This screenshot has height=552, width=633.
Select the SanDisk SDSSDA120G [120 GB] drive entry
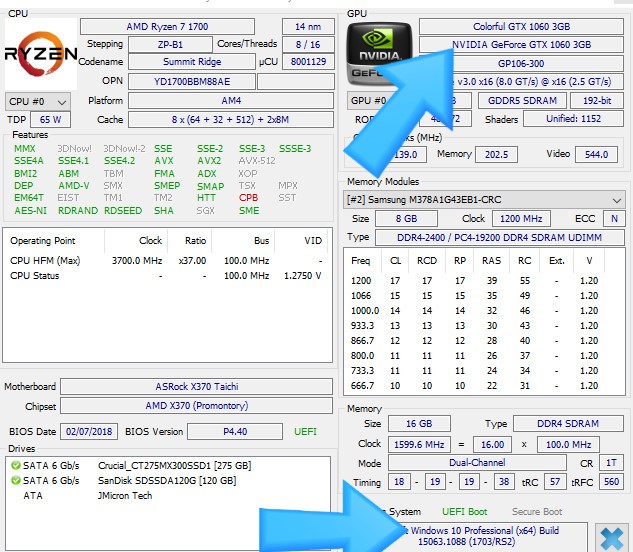[167, 481]
